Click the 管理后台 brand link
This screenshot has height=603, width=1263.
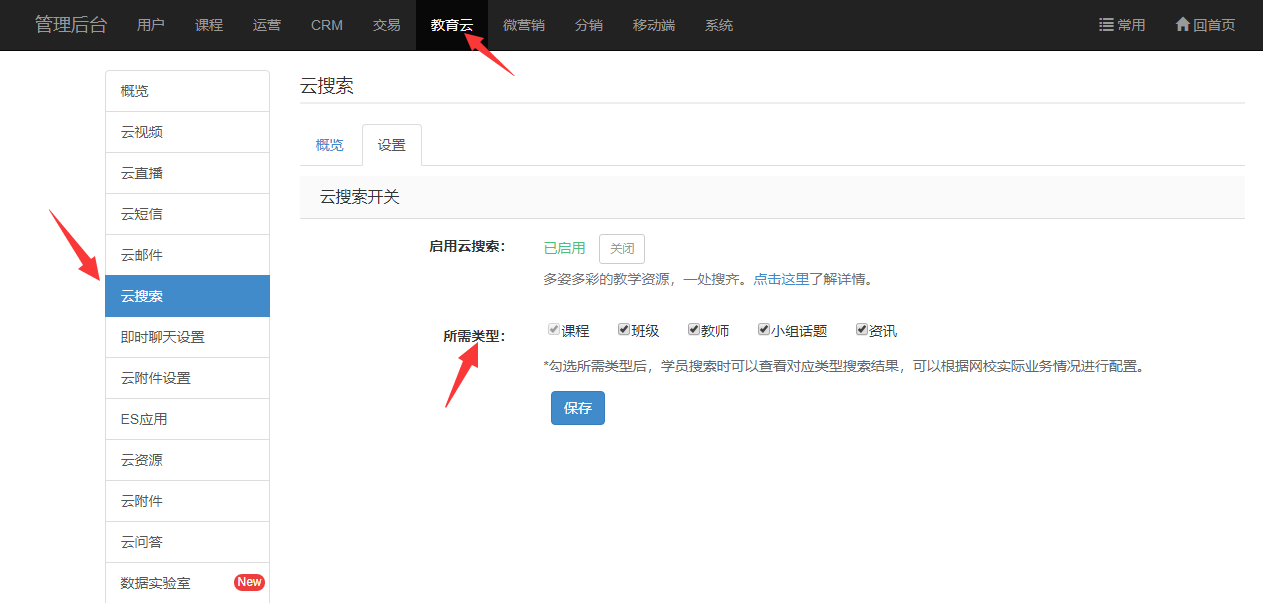point(71,25)
